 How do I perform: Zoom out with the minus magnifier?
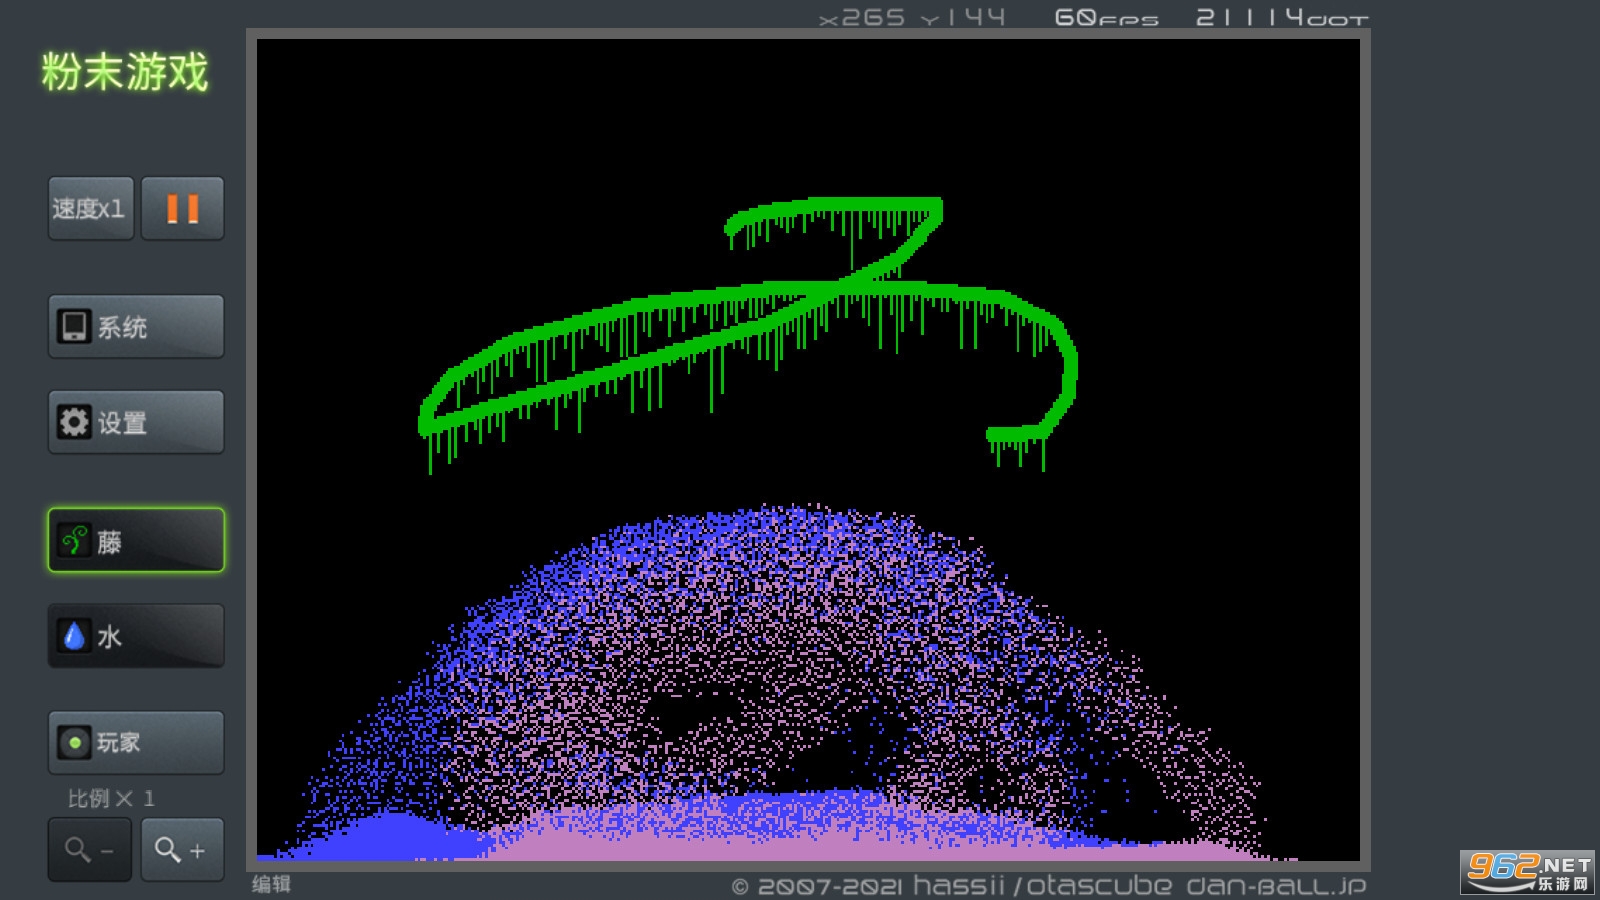(90, 850)
